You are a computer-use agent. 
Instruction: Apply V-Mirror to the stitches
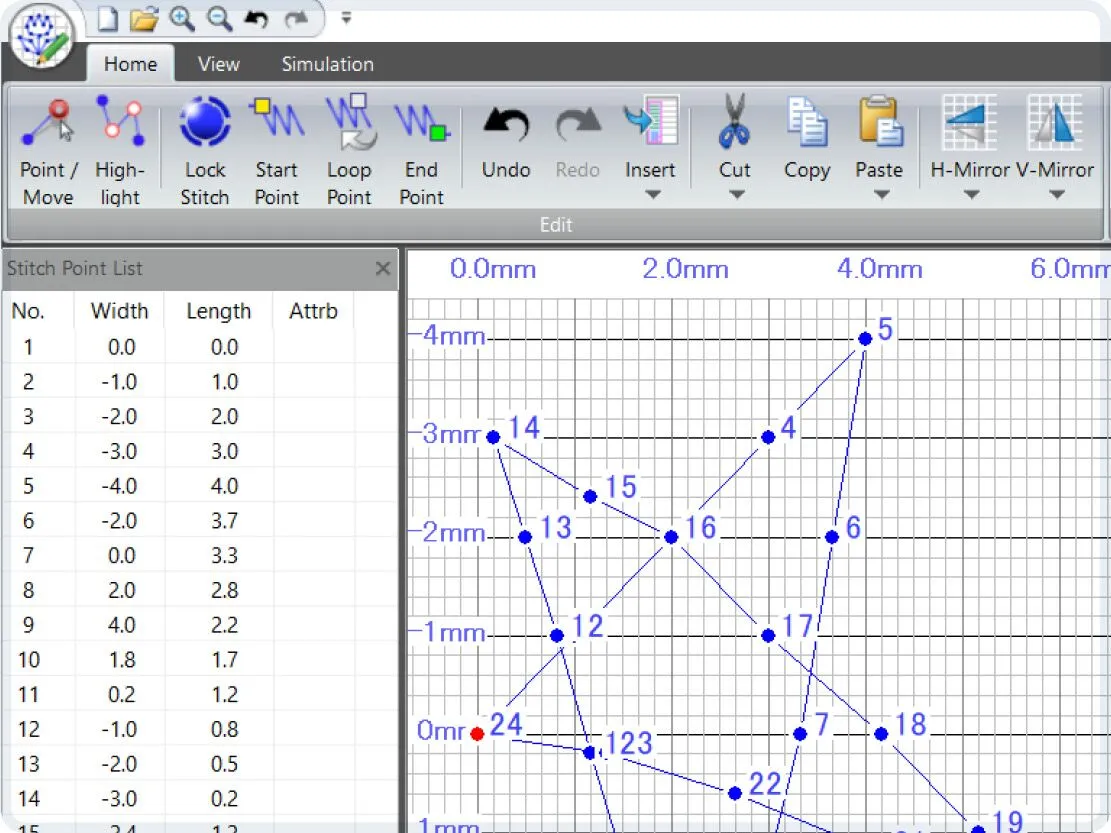1053,130
